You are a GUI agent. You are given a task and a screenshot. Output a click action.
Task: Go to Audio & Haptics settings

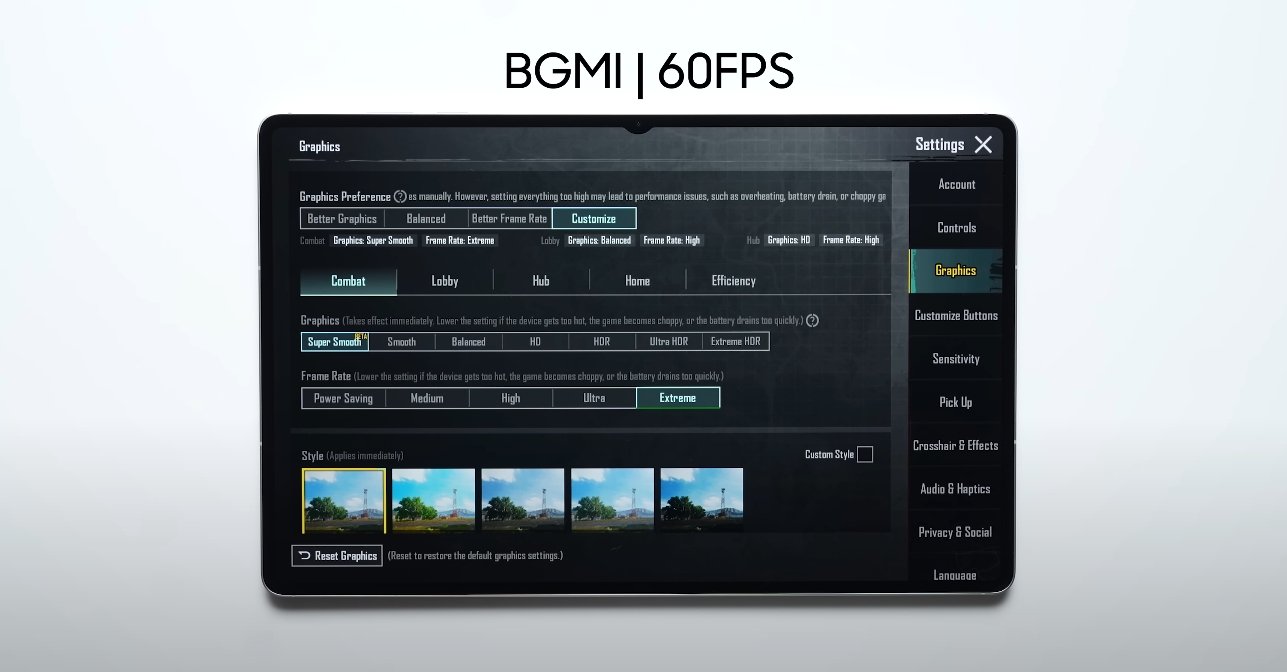point(955,489)
